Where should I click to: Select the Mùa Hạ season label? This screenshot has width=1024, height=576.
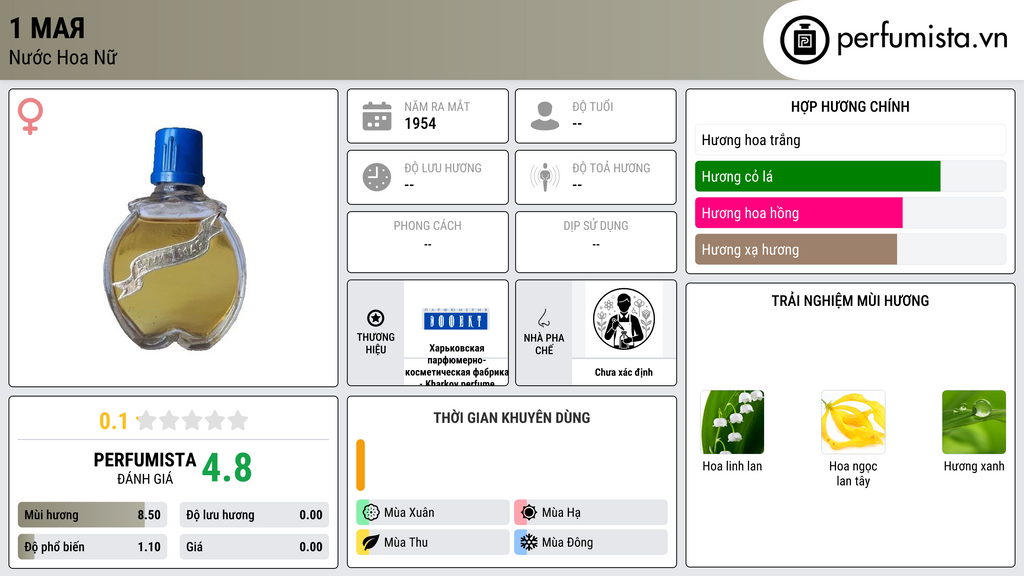pos(561,513)
